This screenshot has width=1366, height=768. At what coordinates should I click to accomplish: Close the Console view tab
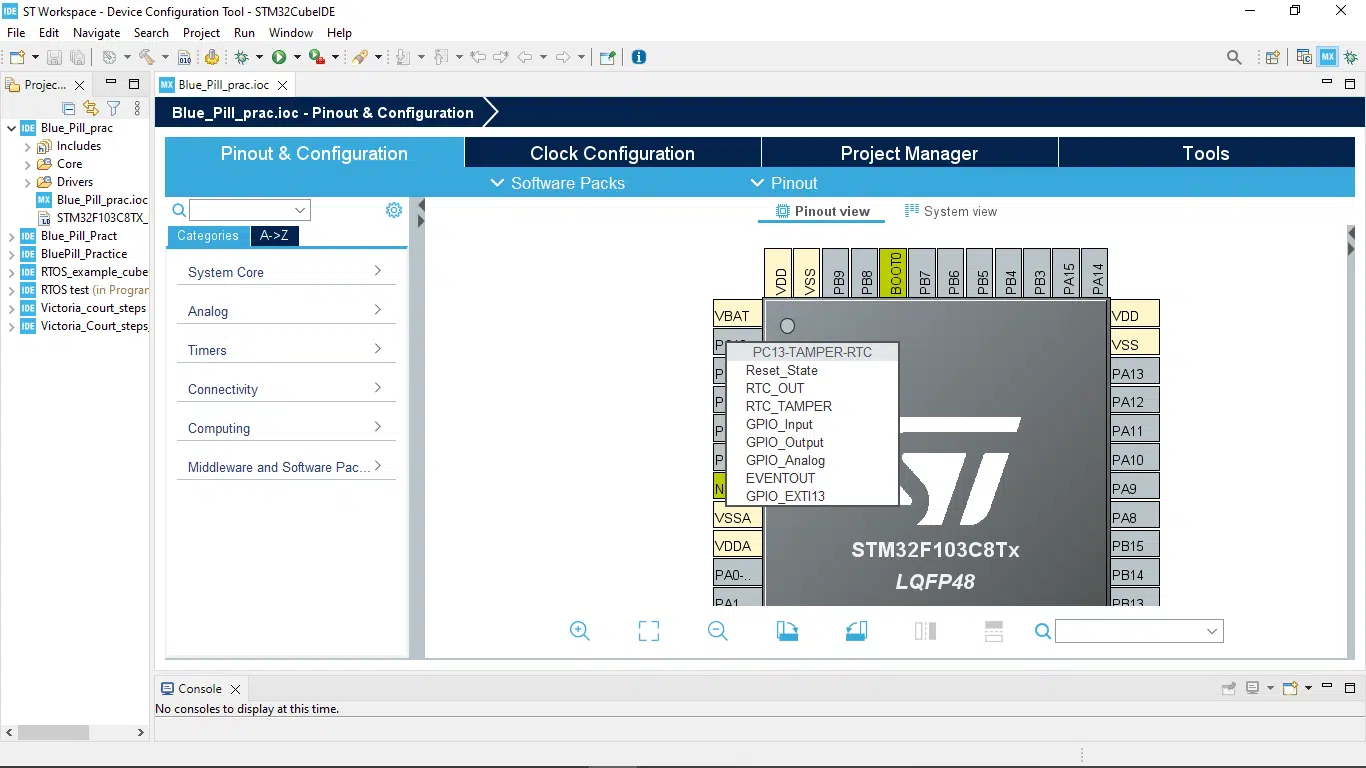tap(236, 689)
